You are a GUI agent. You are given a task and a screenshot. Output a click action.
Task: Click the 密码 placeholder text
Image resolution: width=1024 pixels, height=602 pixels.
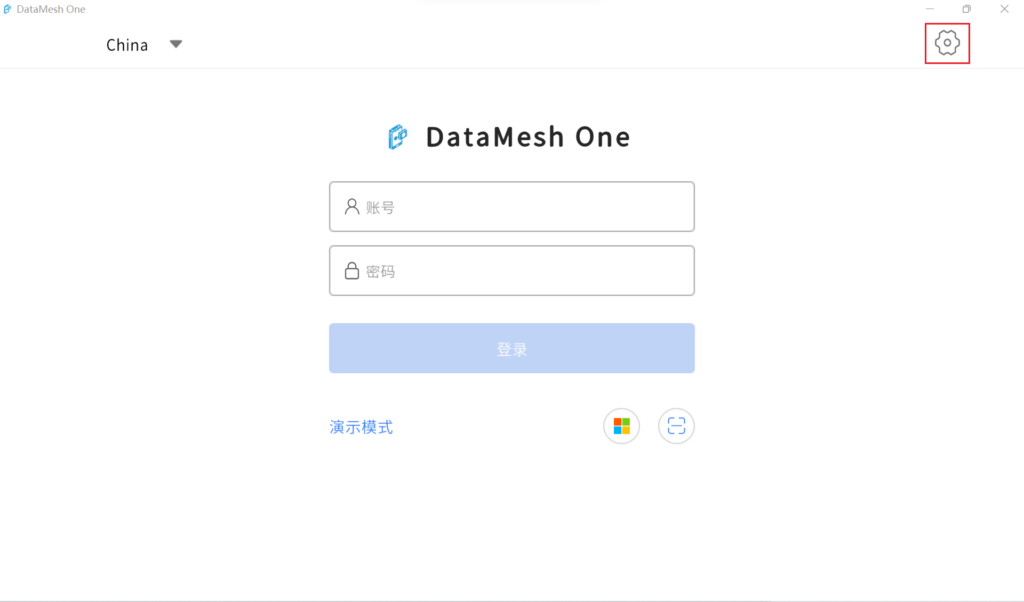coord(380,272)
